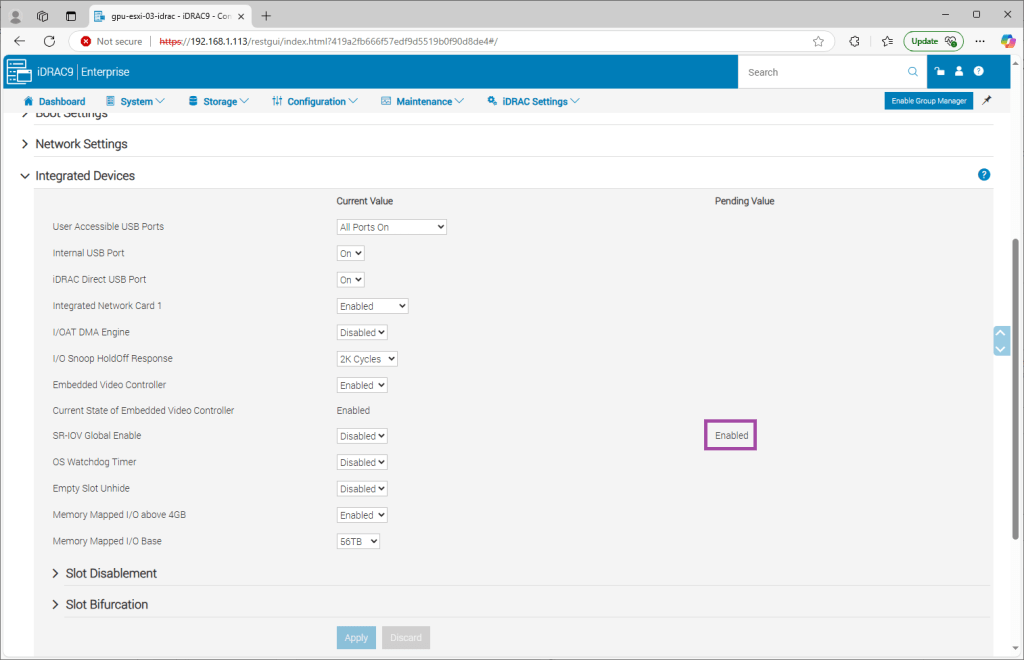Click the Edge Copilot icon
Screen dimensions: 1024x660
tap(1008, 41)
